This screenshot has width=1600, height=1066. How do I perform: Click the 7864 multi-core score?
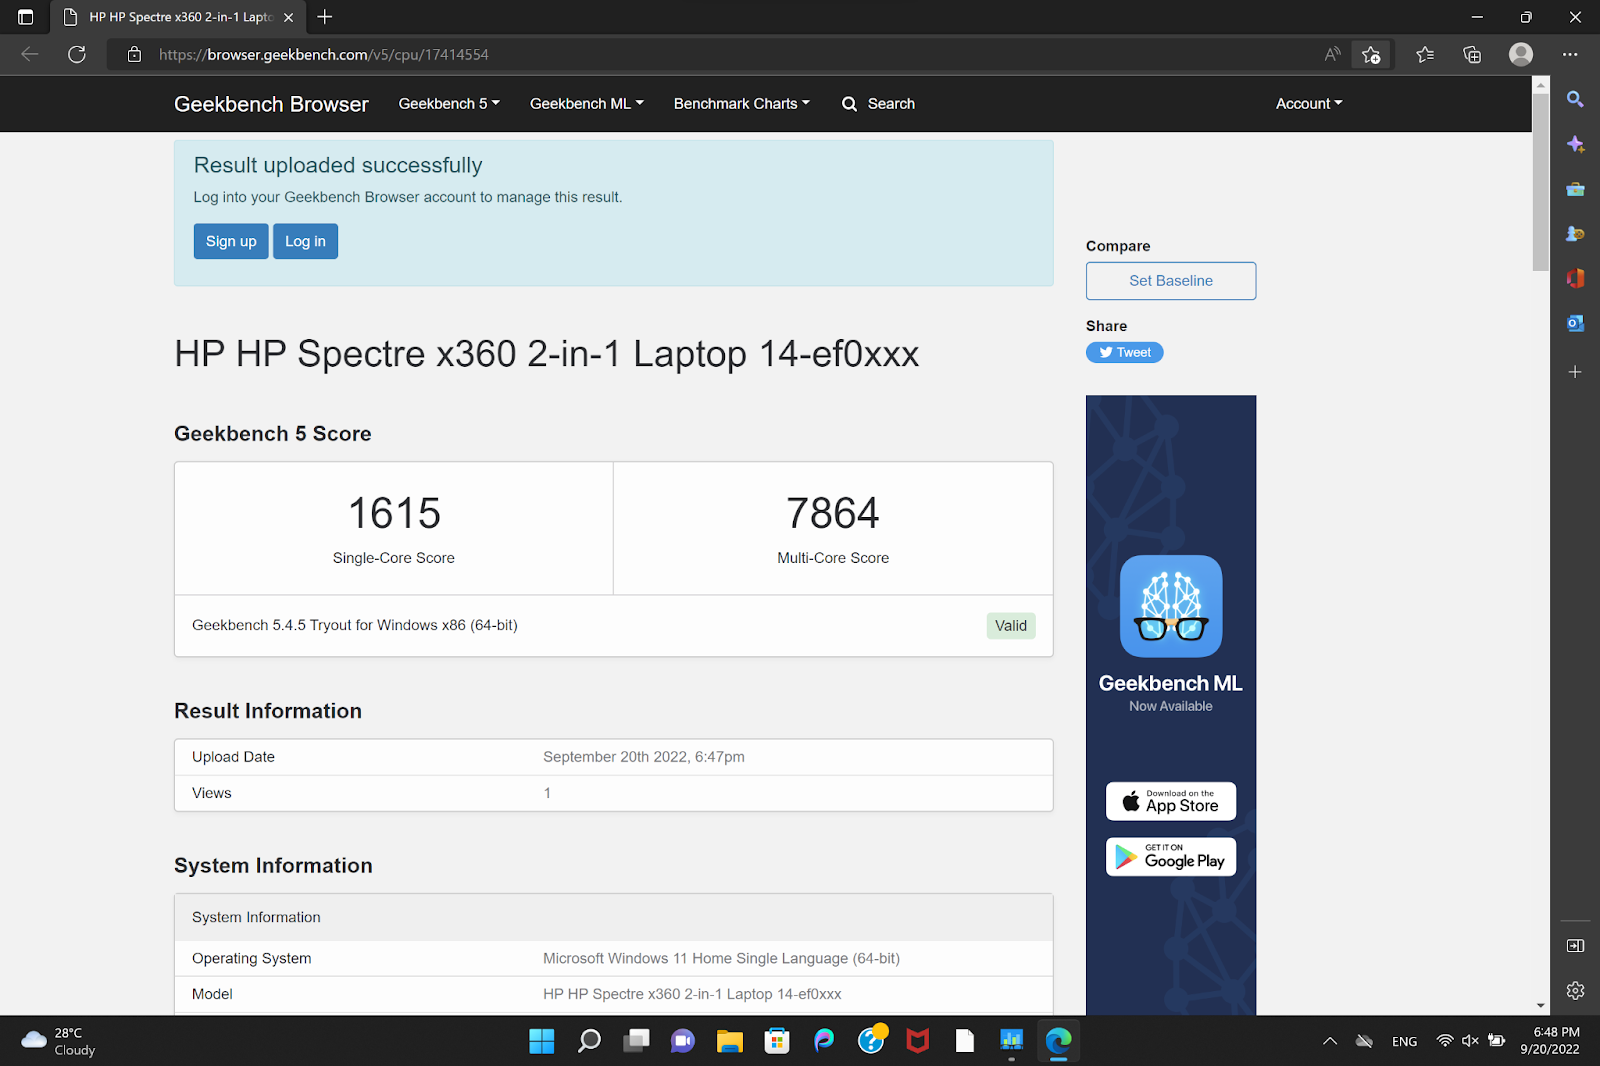[833, 513]
